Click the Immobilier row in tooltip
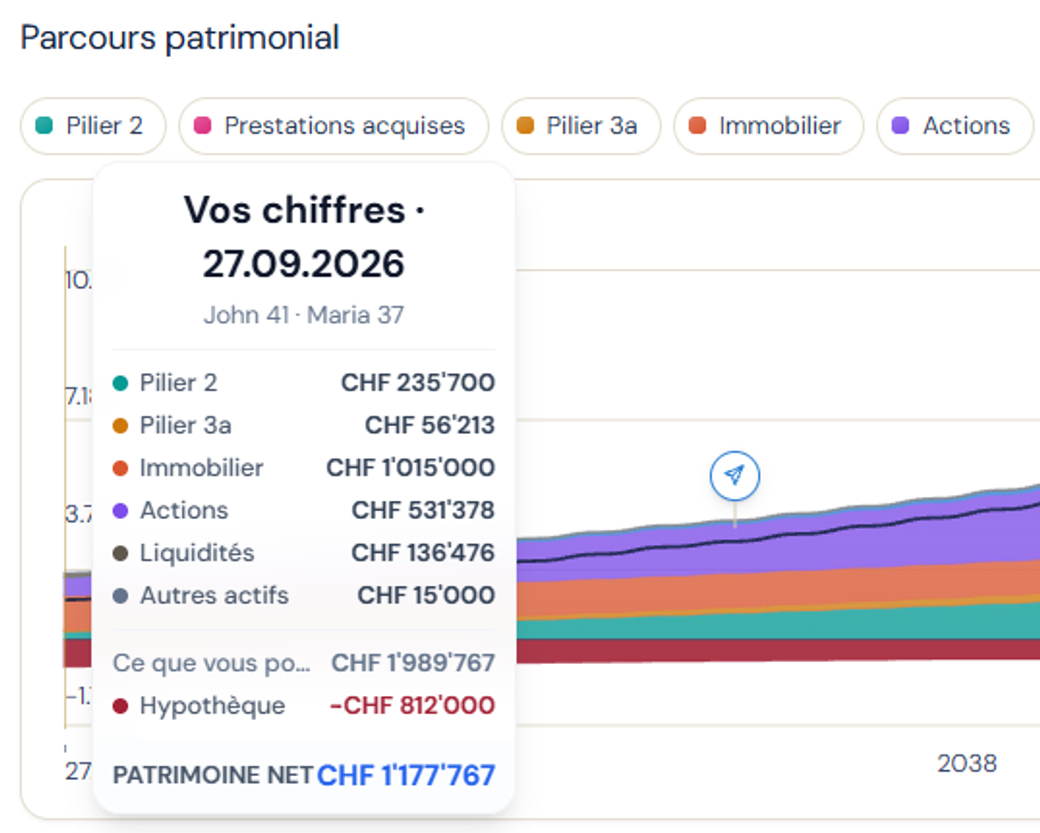Screen dimensions: 1040x833 point(304,468)
